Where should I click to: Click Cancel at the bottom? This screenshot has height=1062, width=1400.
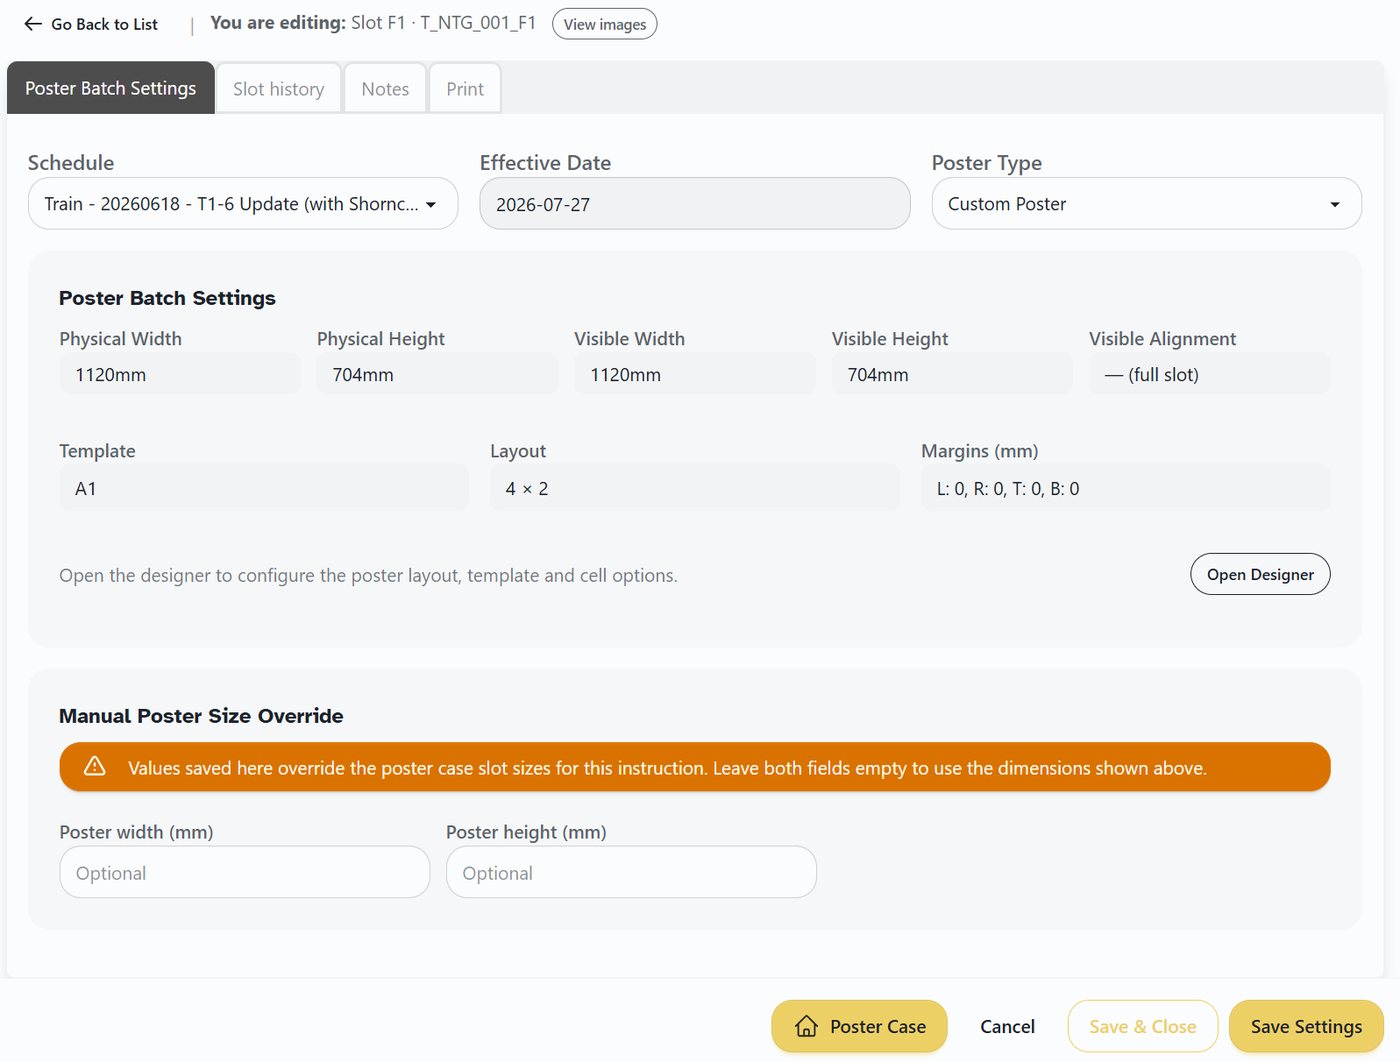coord(1007,1027)
